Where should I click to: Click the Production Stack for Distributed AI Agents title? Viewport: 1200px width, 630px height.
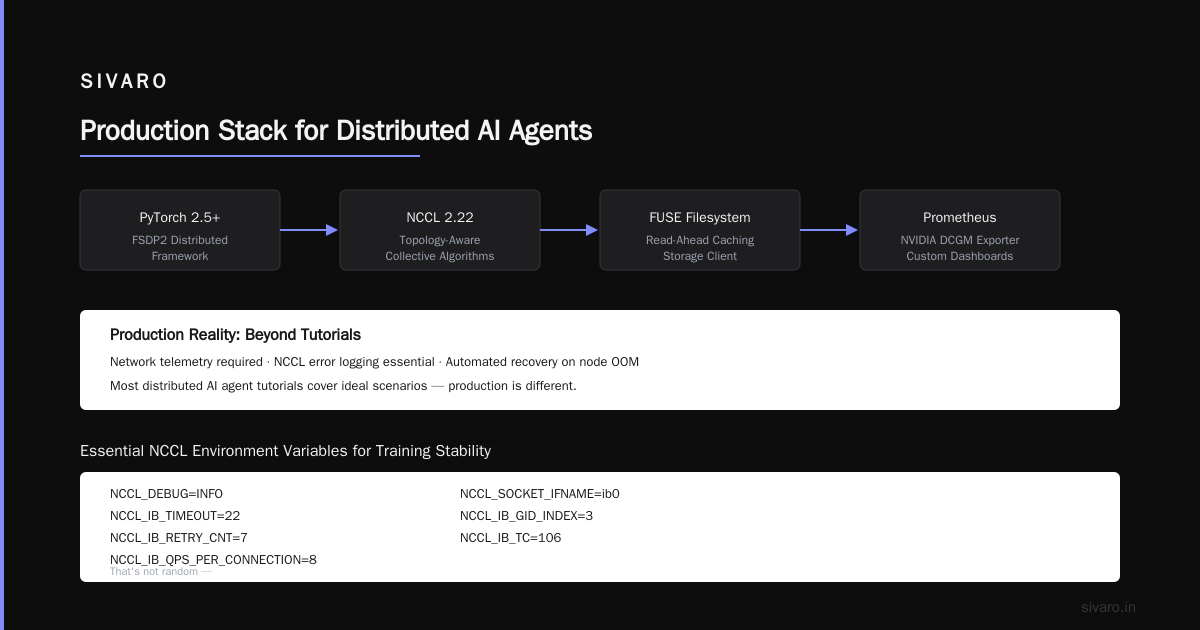click(336, 131)
